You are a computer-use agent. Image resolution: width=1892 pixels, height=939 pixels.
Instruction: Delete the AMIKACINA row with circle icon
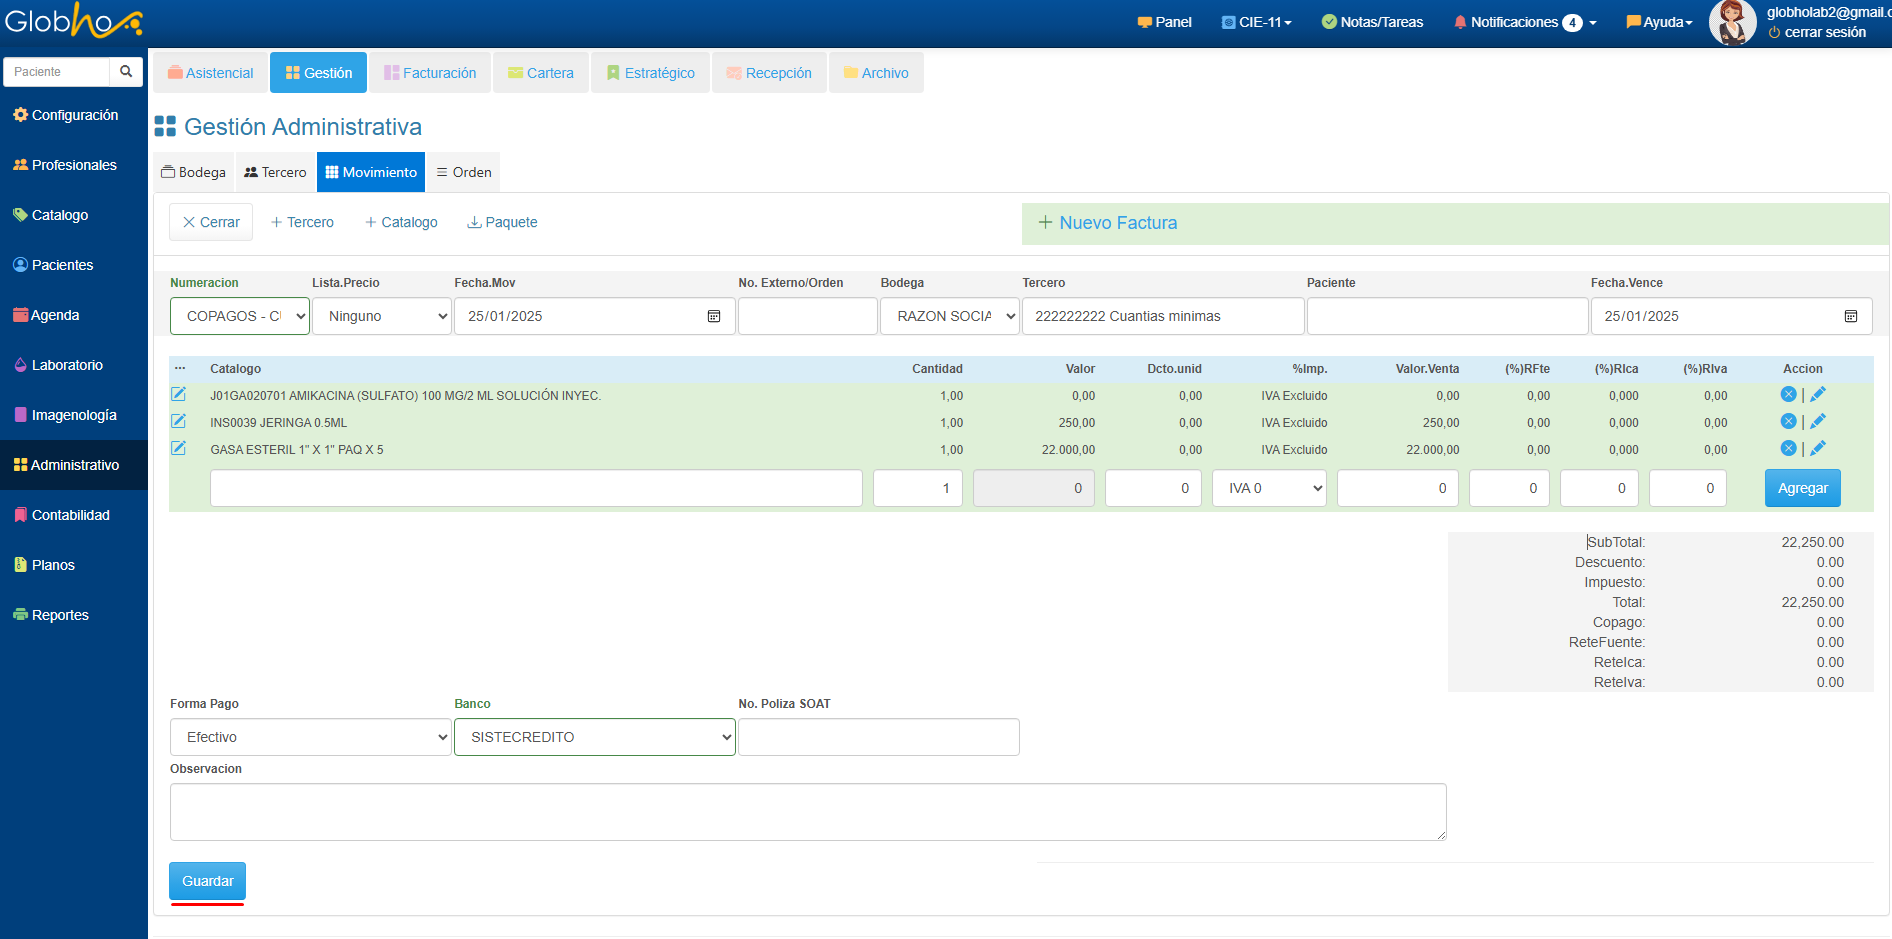click(x=1788, y=395)
